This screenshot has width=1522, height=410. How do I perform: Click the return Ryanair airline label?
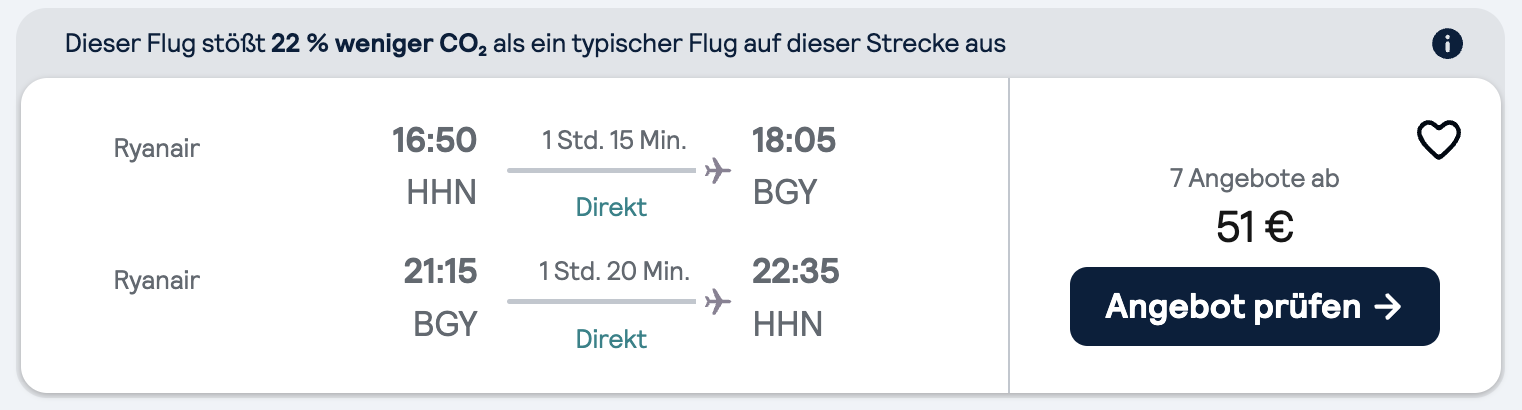[157, 280]
